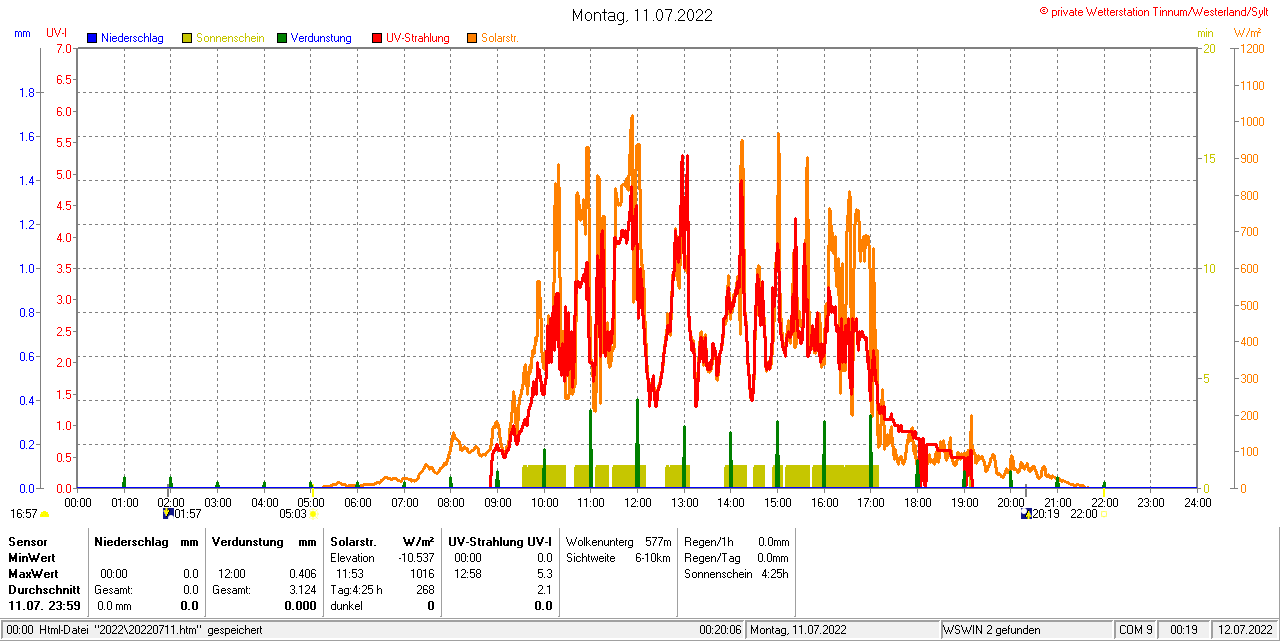1280x641 pixels.
Task: Select the Niederschlag legend label
Action: [132, 38]
